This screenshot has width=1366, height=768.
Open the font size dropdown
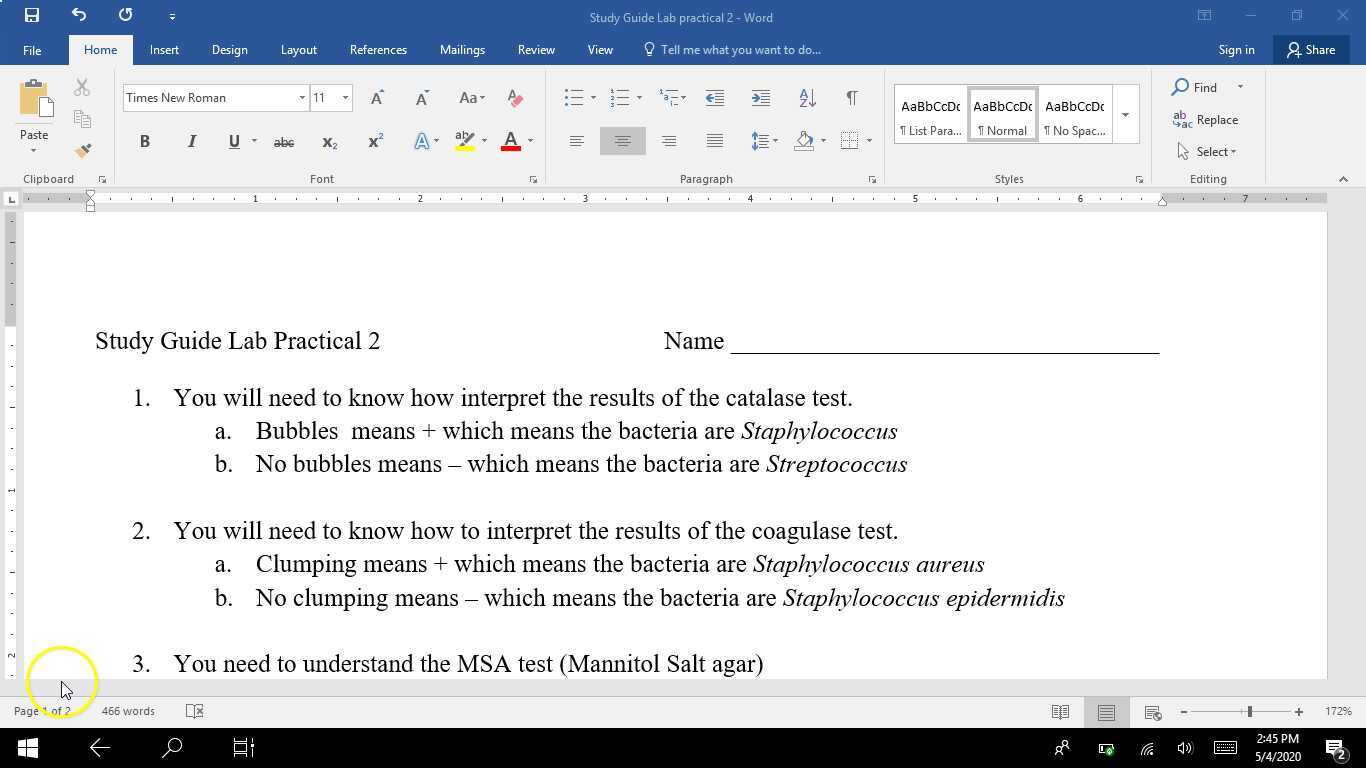[345, 97]
